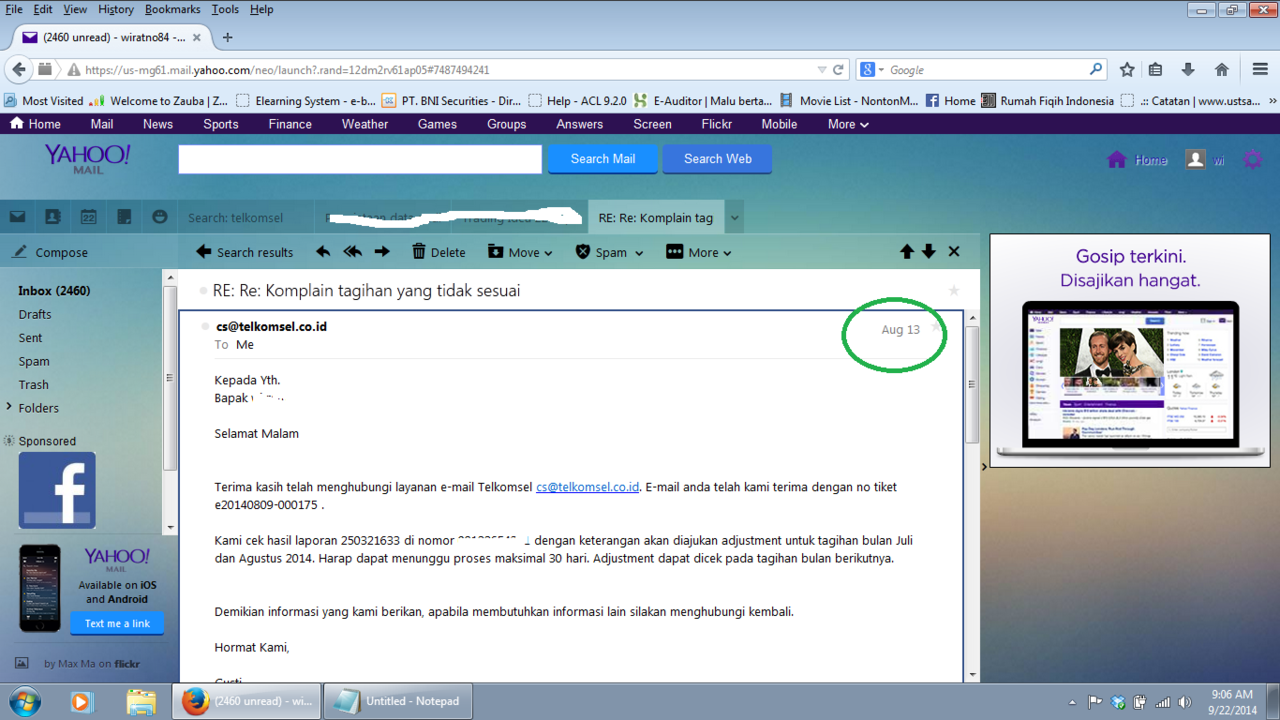Toggle unread dot beside the email subject
The width and height of the screenshot is (1280, 720).
point(203,291)
